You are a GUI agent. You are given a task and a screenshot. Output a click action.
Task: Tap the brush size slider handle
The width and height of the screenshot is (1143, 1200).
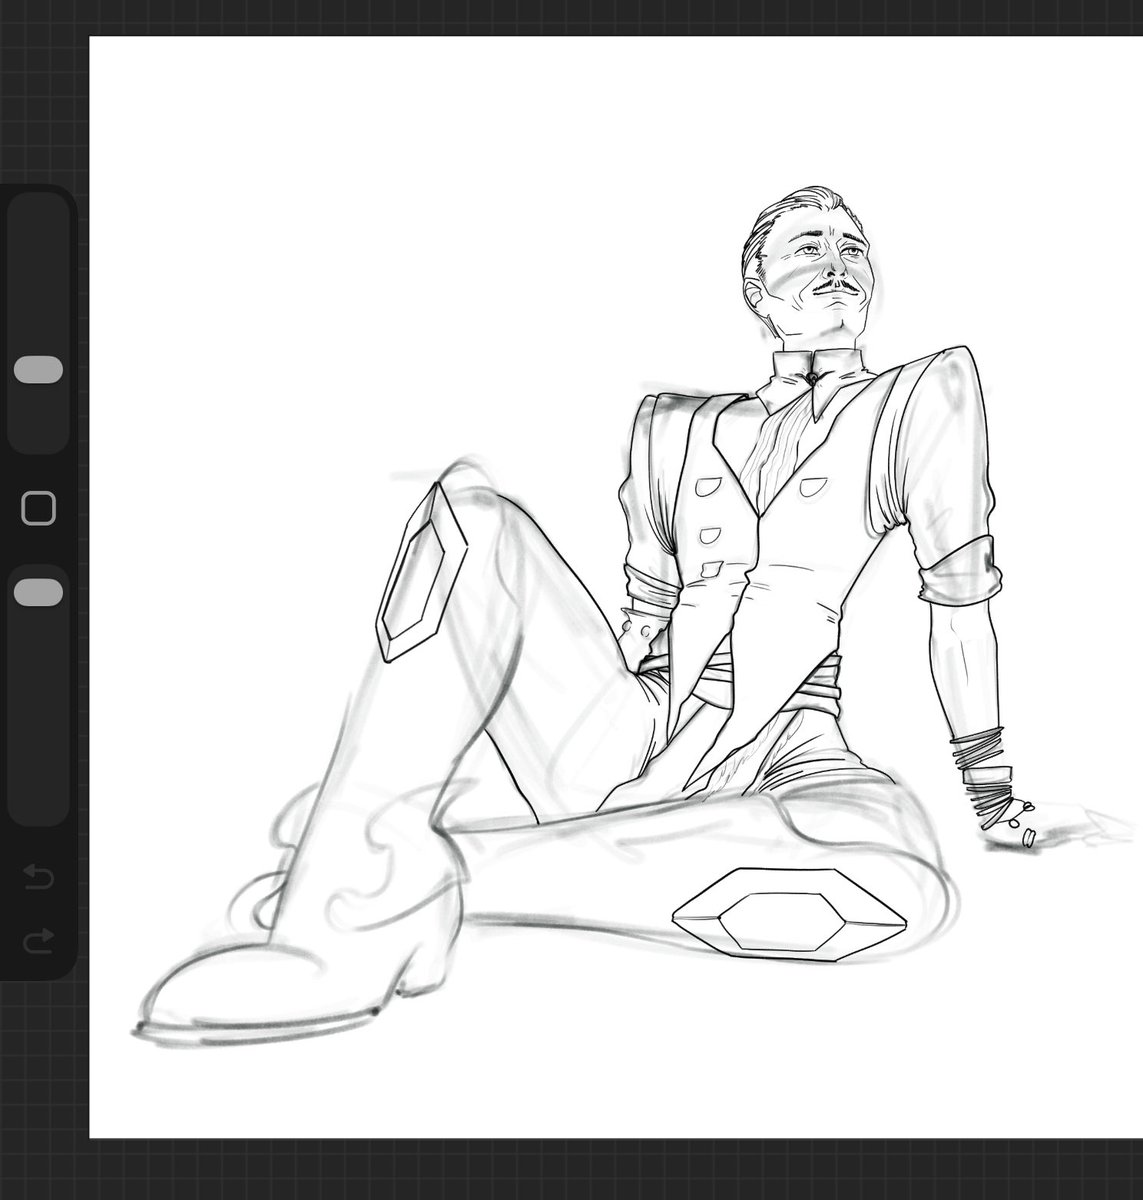pos(37,368)
